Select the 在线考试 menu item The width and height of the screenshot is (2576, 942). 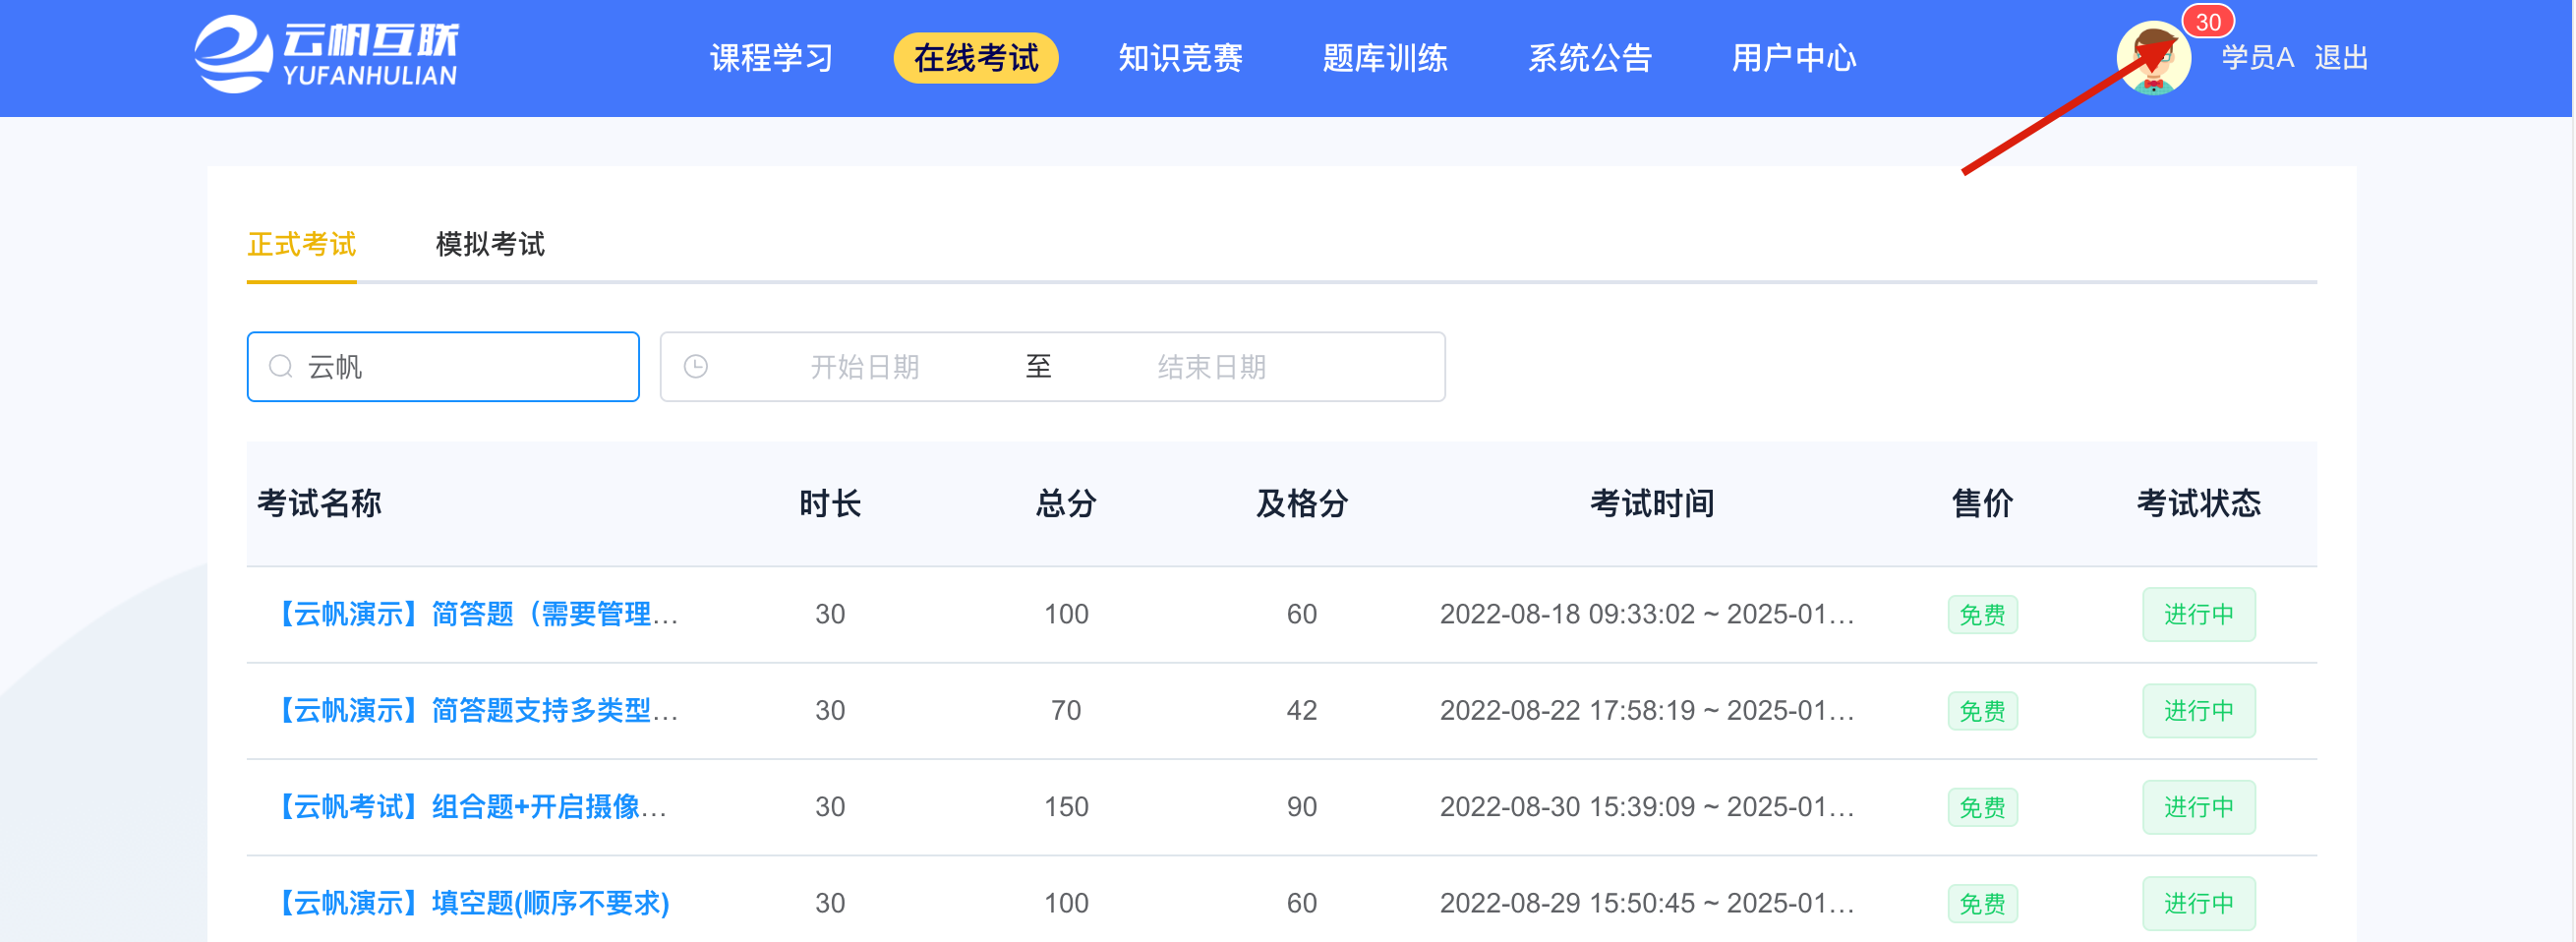pos(976,58)
